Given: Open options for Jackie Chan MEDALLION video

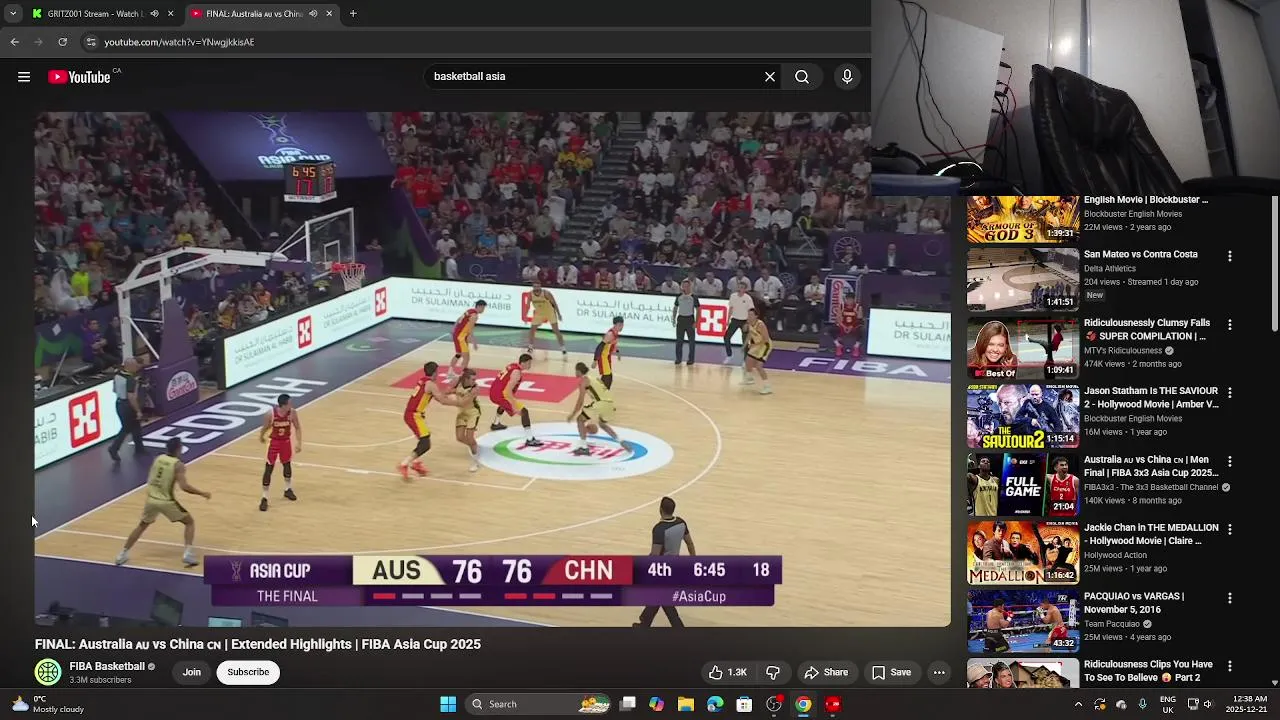Looking at the screenshot, I should point(1230,529).
